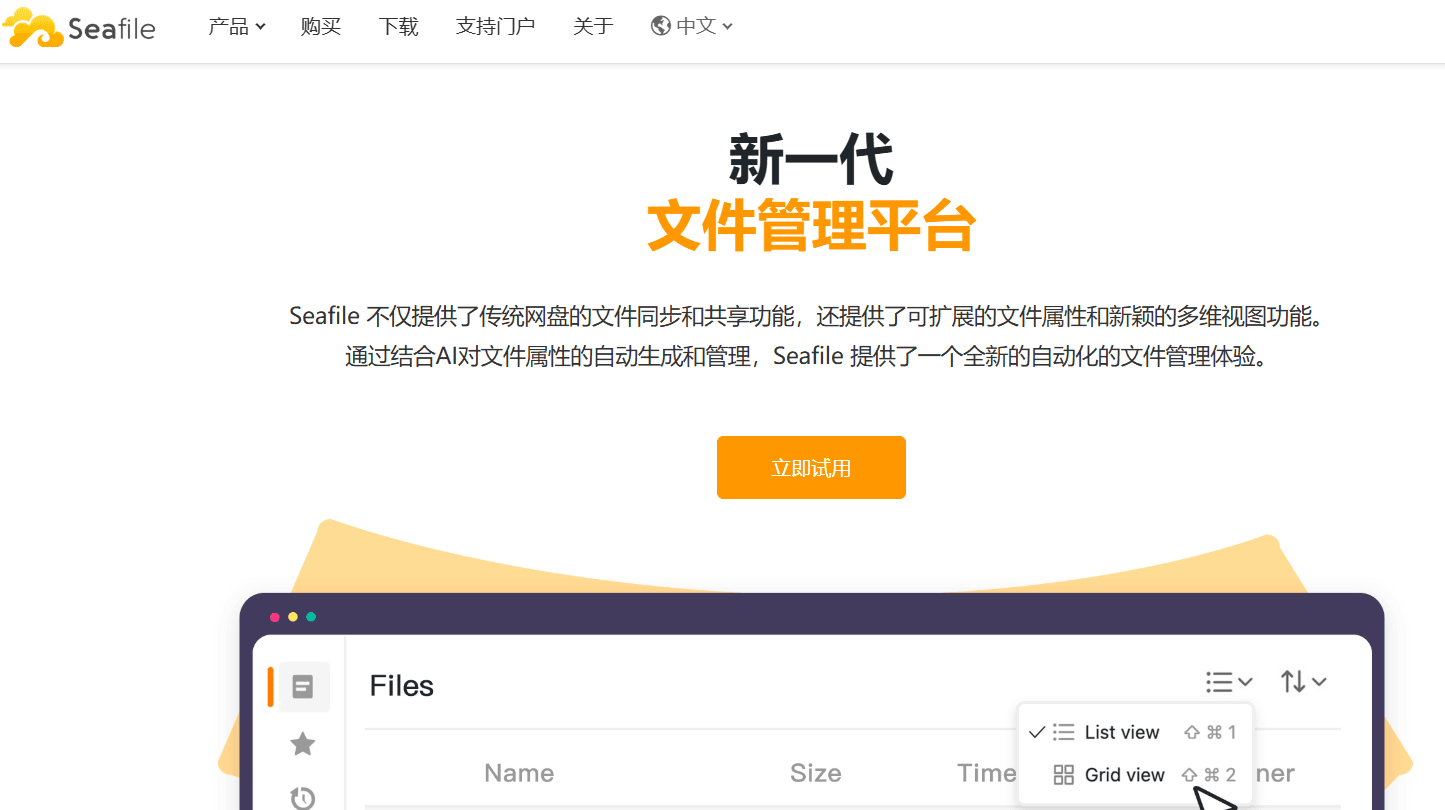The width and height of the screenshot is (1445, 810).
Task: Click the Seafile logo
Action: (x=79, y=27)
